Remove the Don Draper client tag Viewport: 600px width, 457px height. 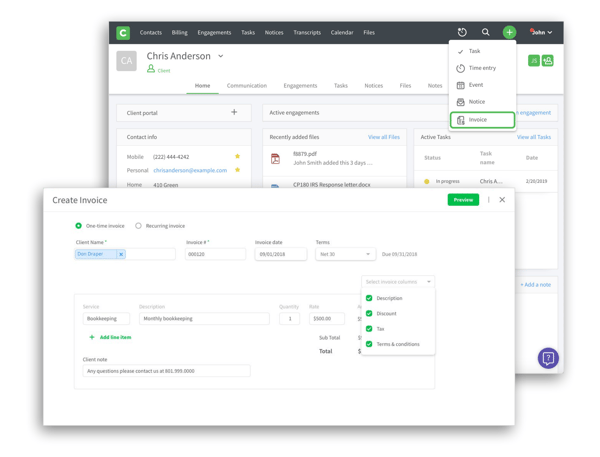point(121,254)
